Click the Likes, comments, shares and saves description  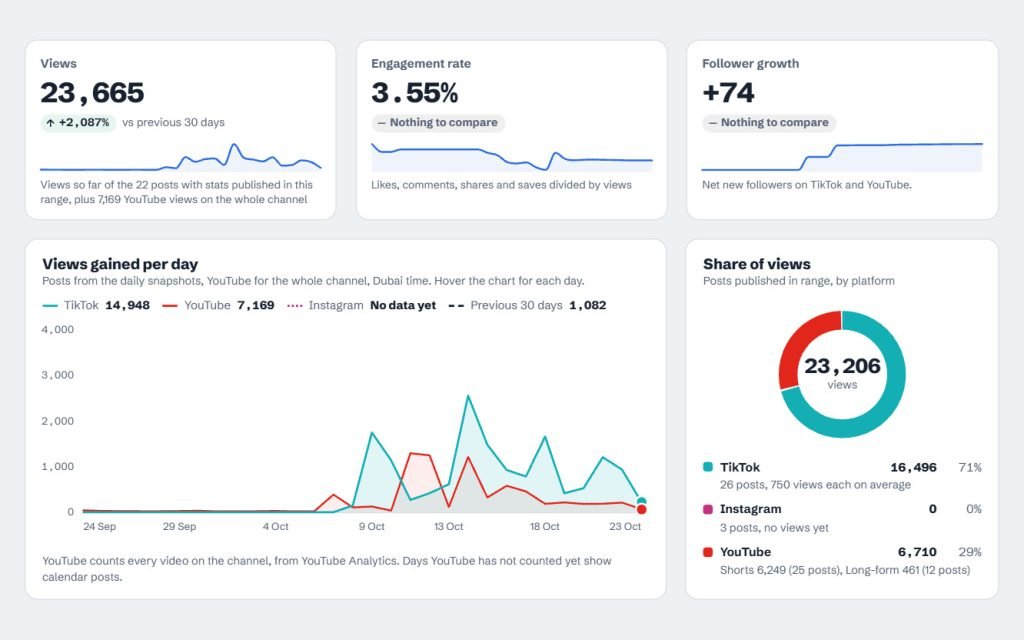coord(502,185)
